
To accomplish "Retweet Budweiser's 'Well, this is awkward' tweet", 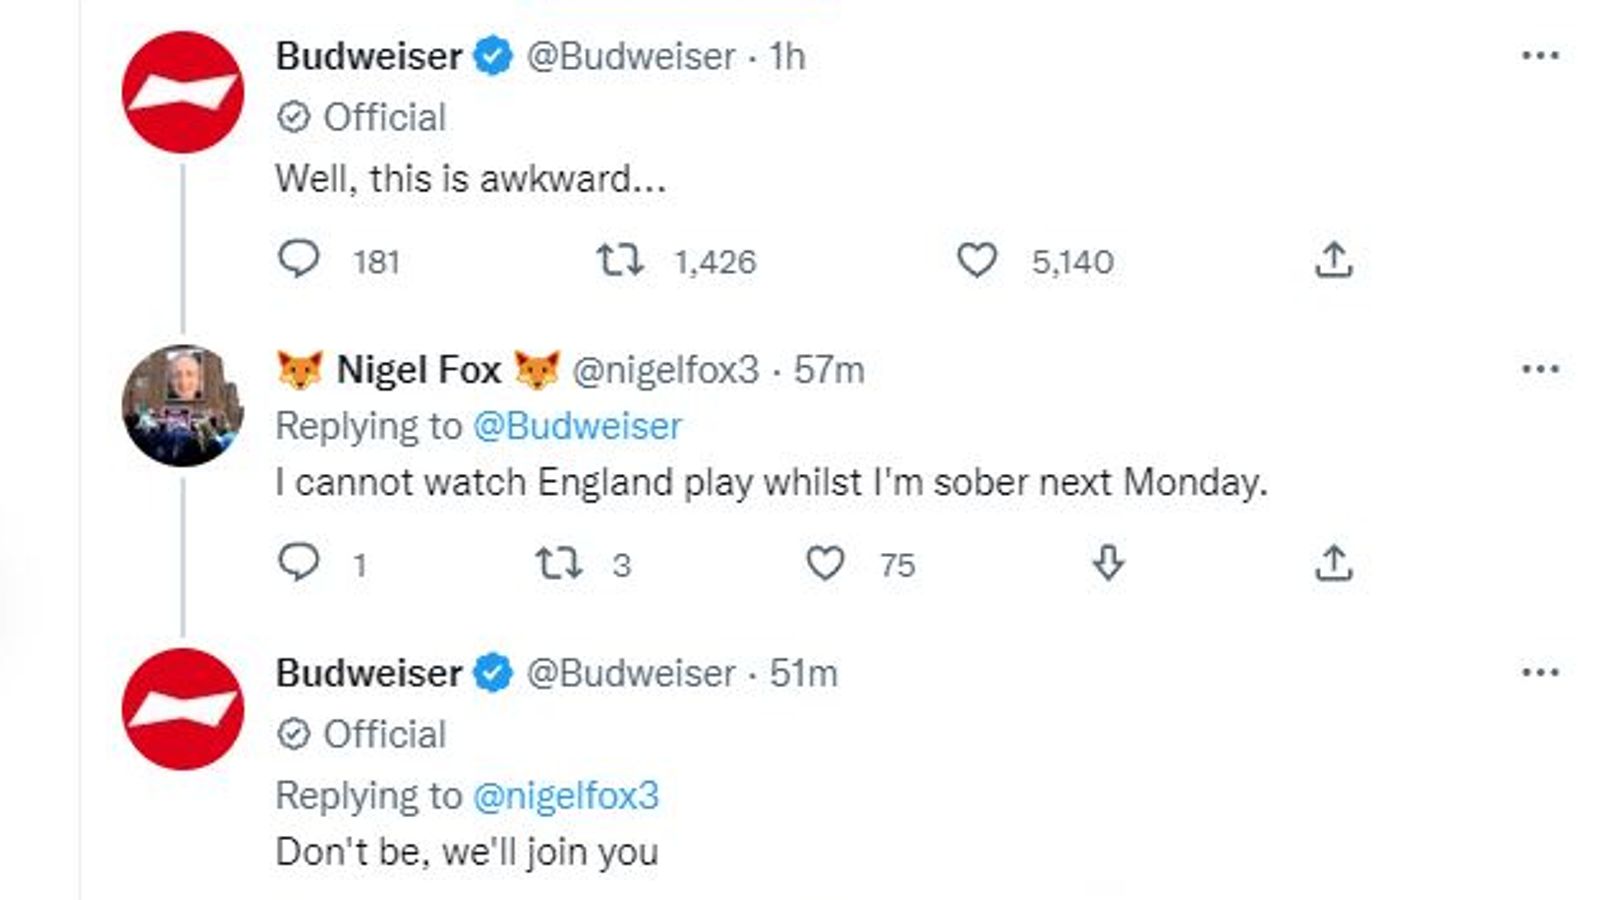I will 619,260.
